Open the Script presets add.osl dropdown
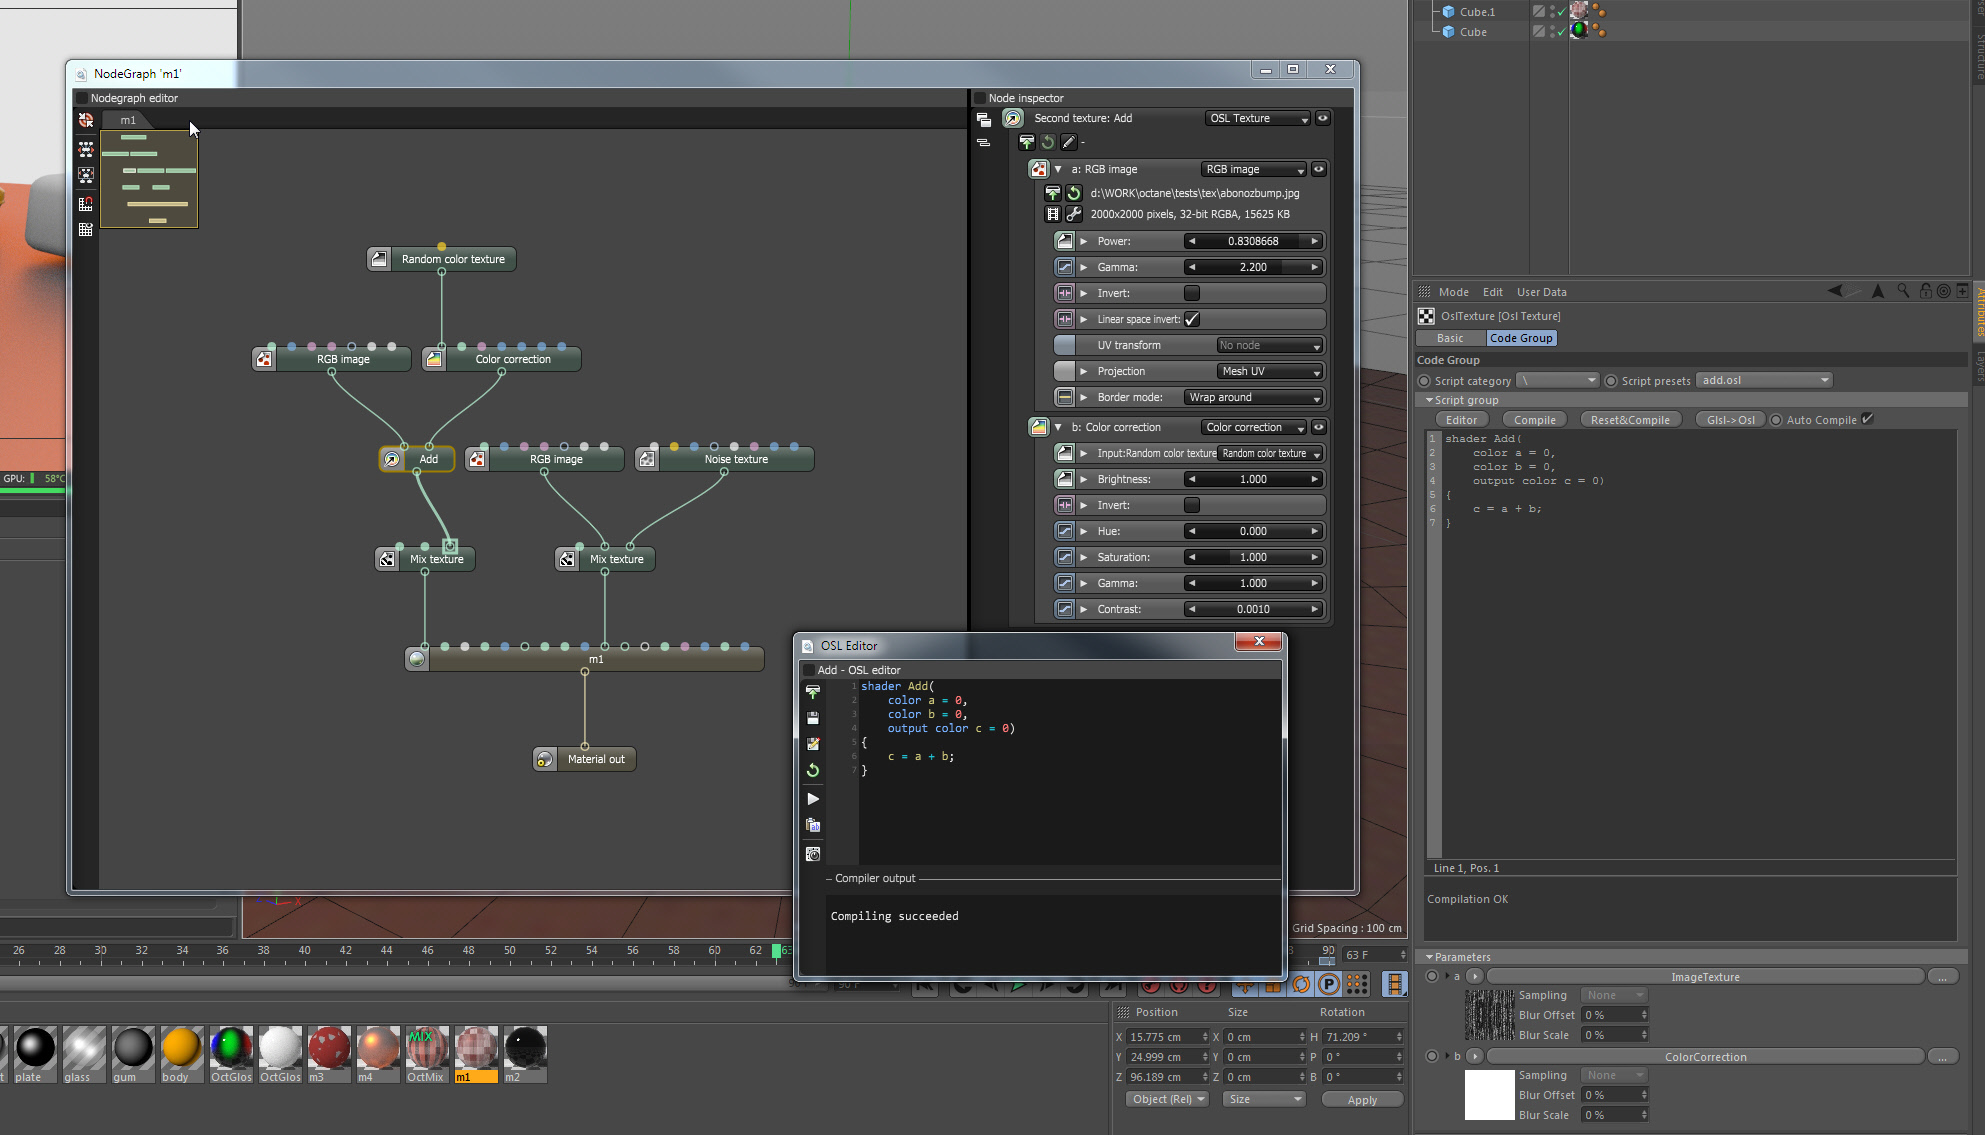 [1765, 380]
